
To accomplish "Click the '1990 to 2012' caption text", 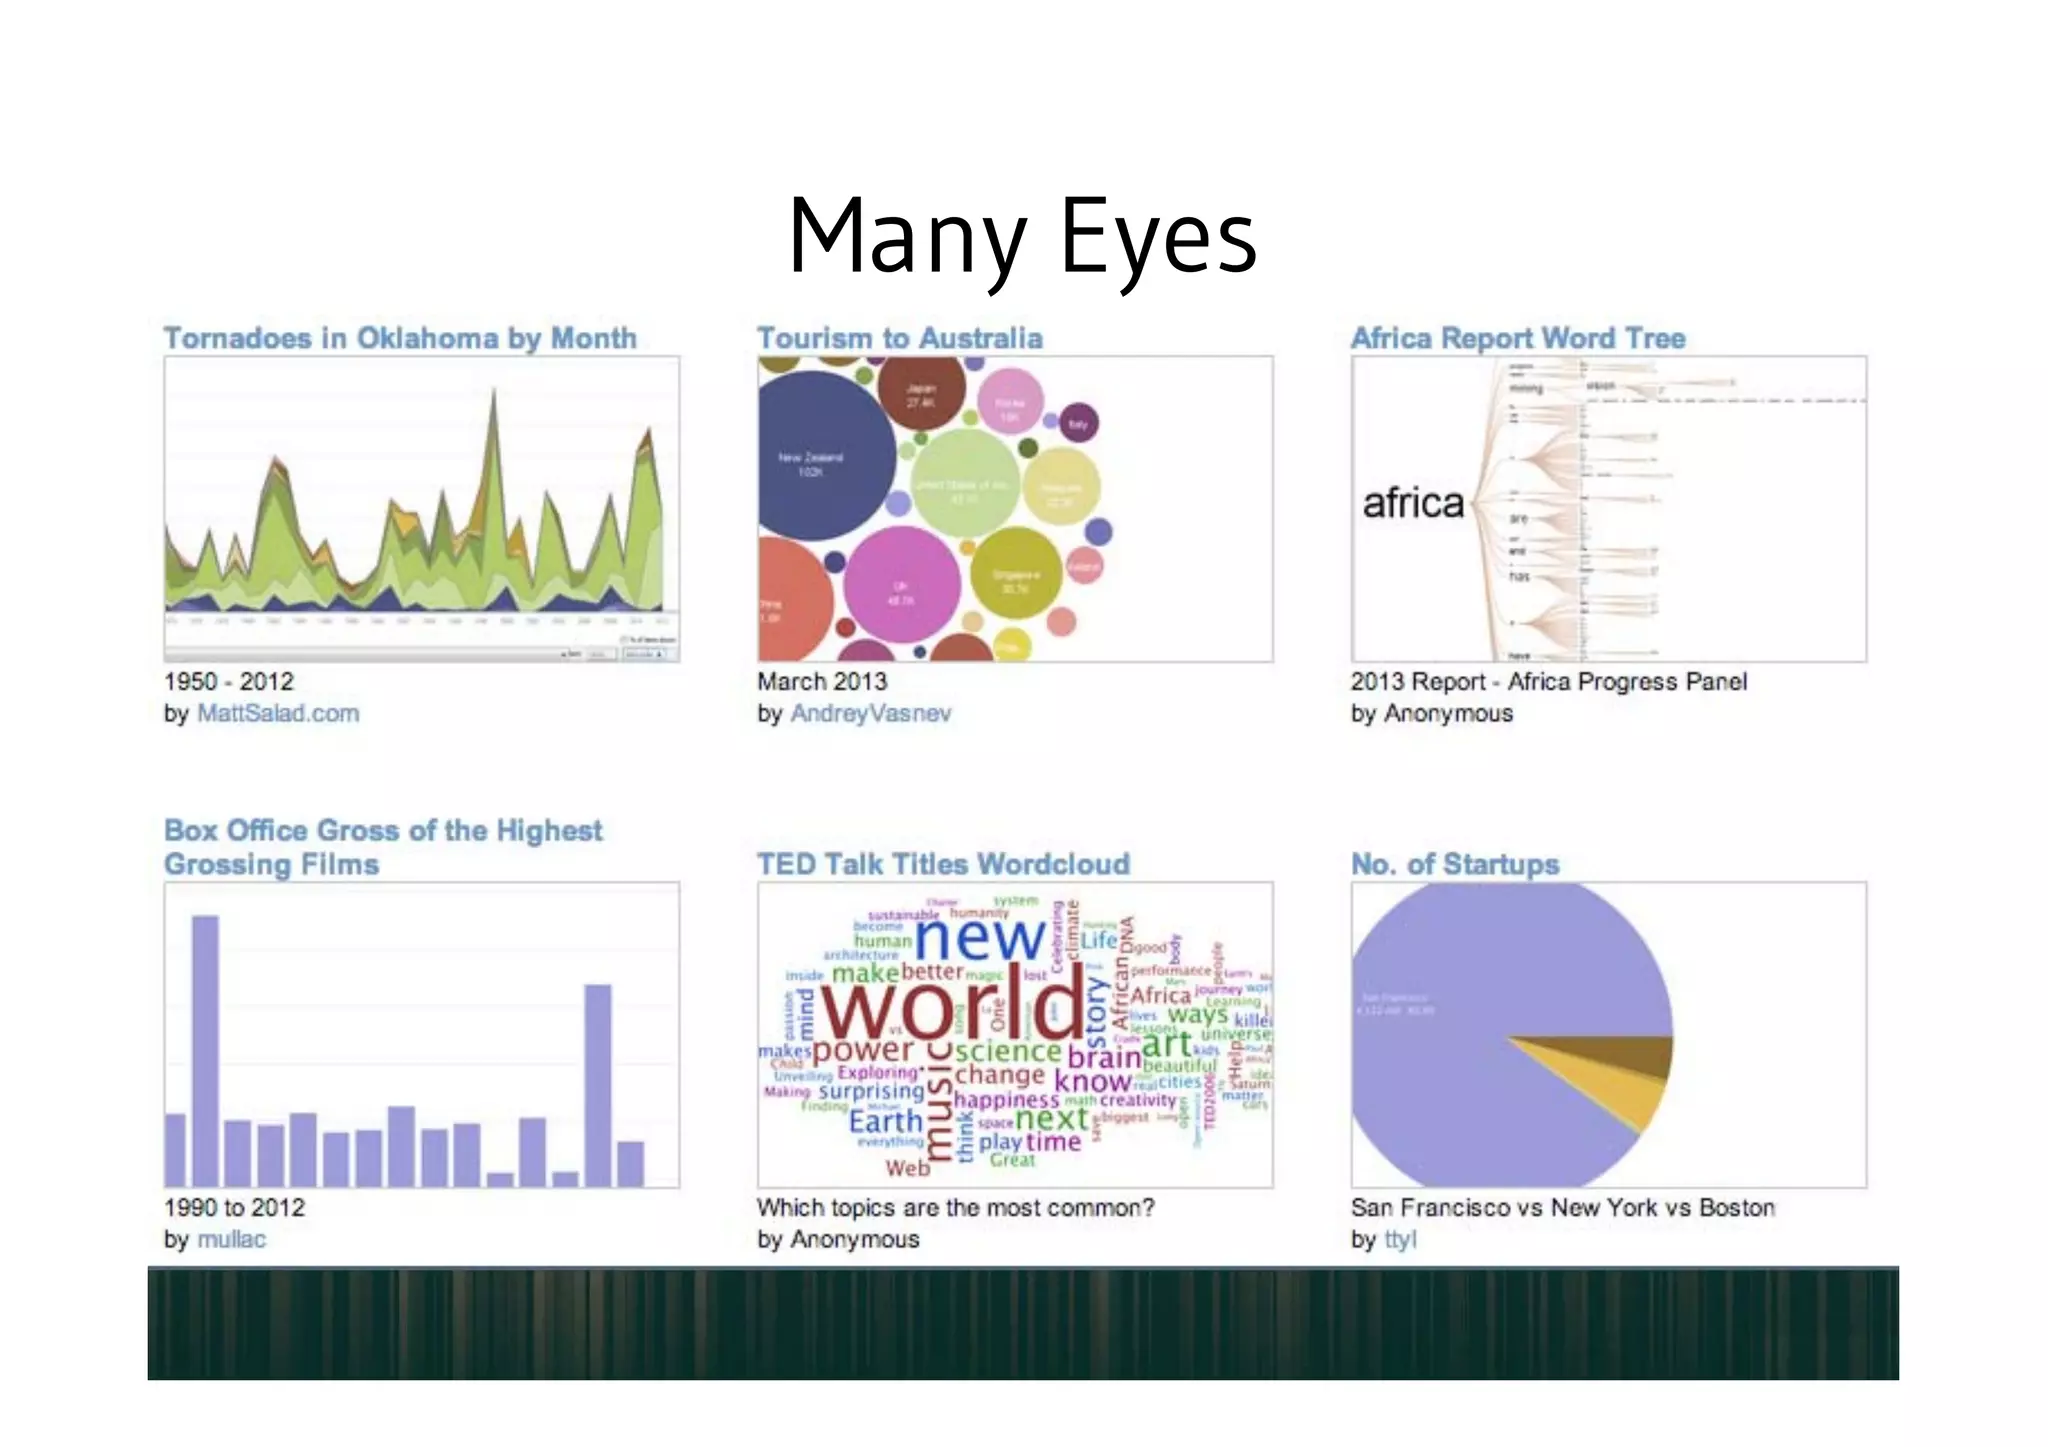I will pyautogui.click(x=235, y=1207).
